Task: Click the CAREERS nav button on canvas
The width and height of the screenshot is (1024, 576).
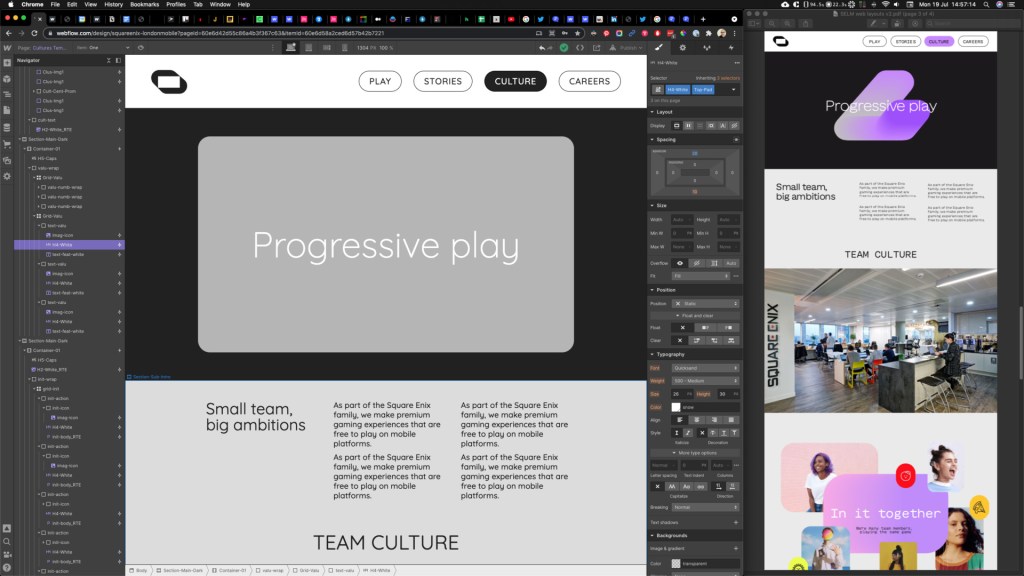Action: pyautogui.click(x=589, y=81)
